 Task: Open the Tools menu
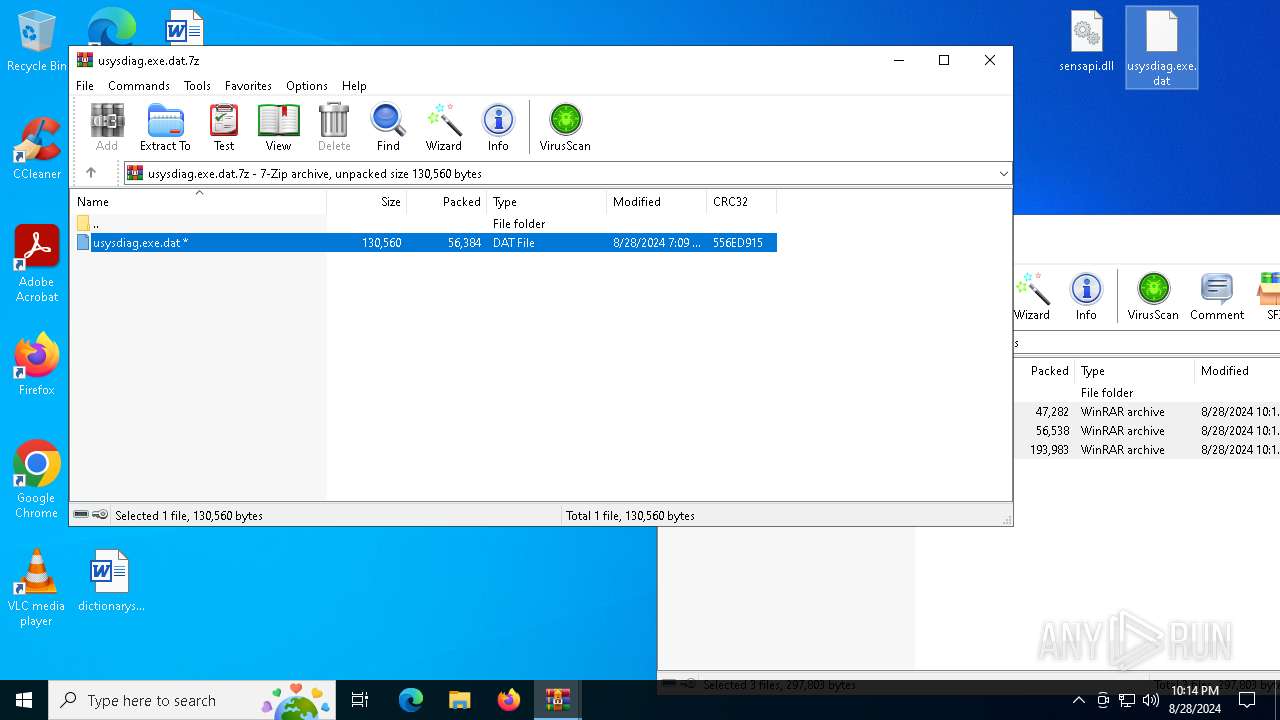[x=197, y=86]
